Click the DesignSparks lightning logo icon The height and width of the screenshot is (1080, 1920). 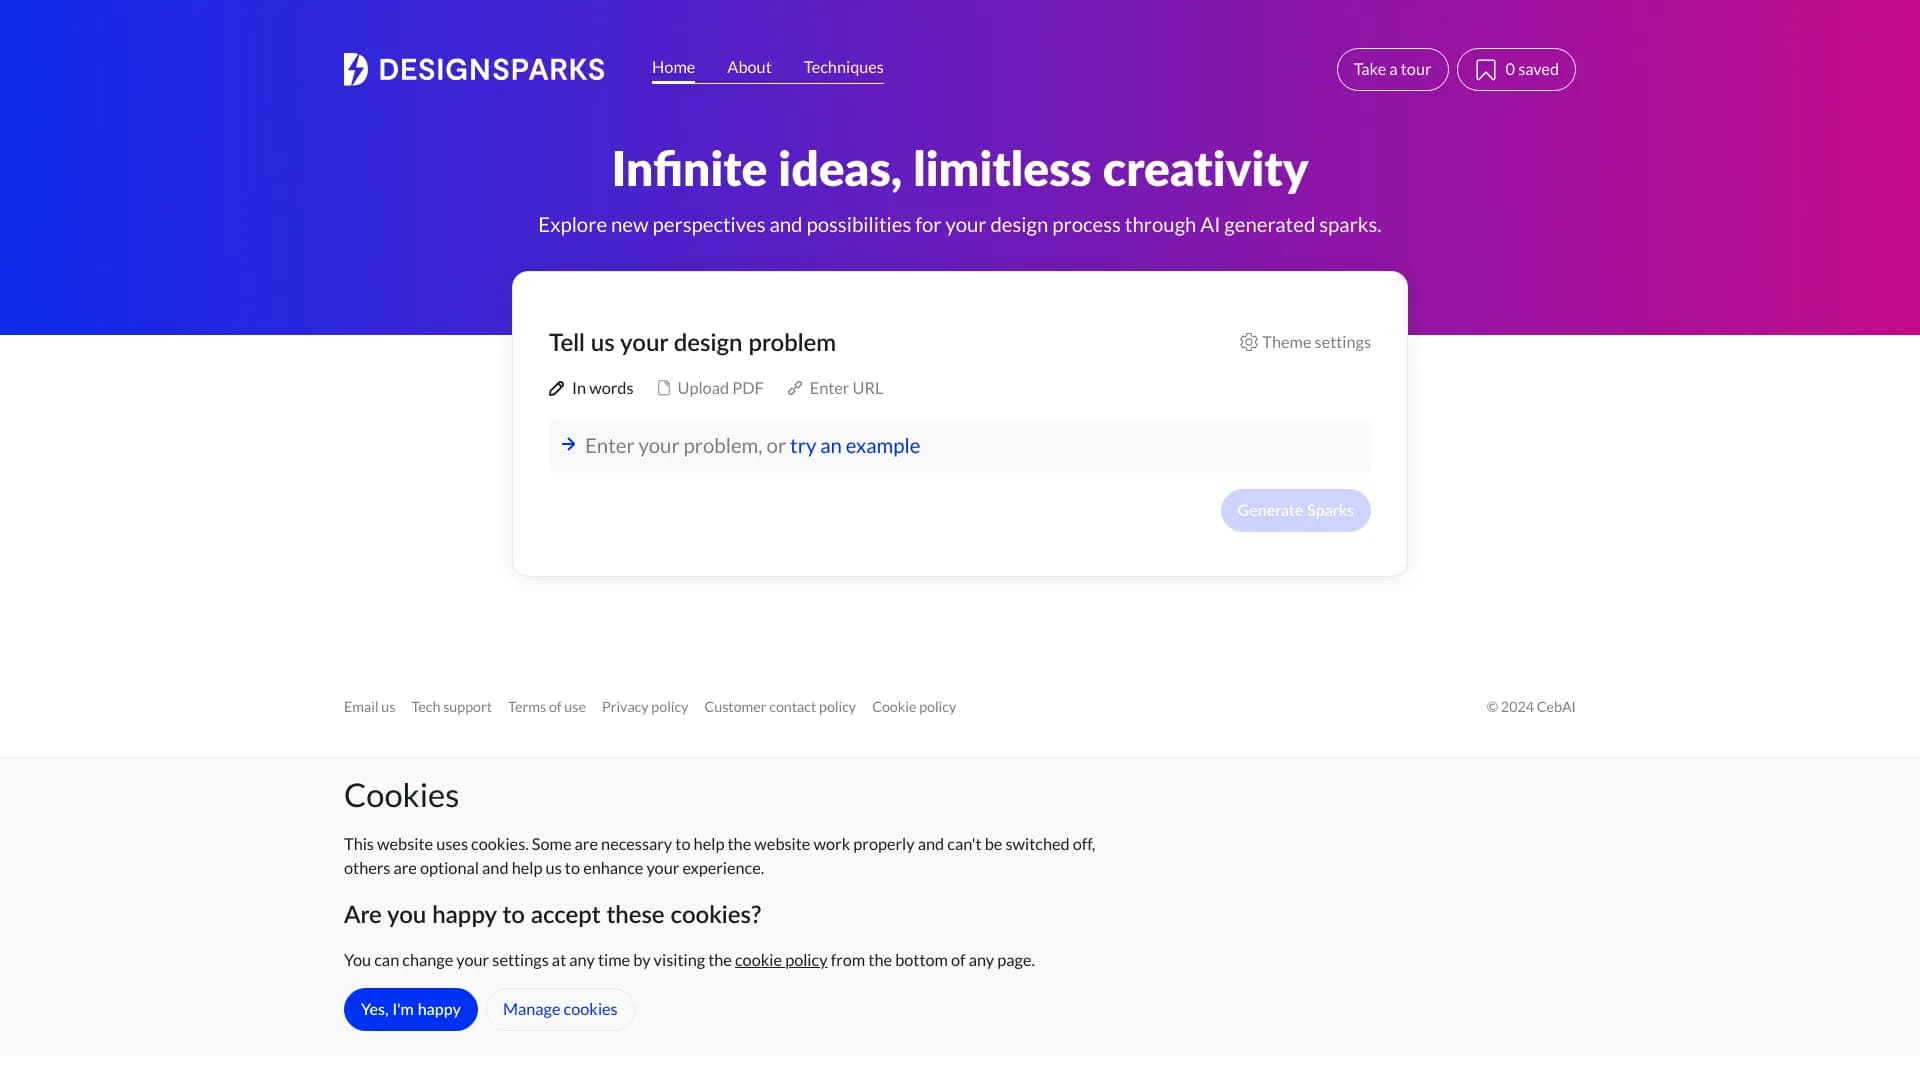pos(357,68)
